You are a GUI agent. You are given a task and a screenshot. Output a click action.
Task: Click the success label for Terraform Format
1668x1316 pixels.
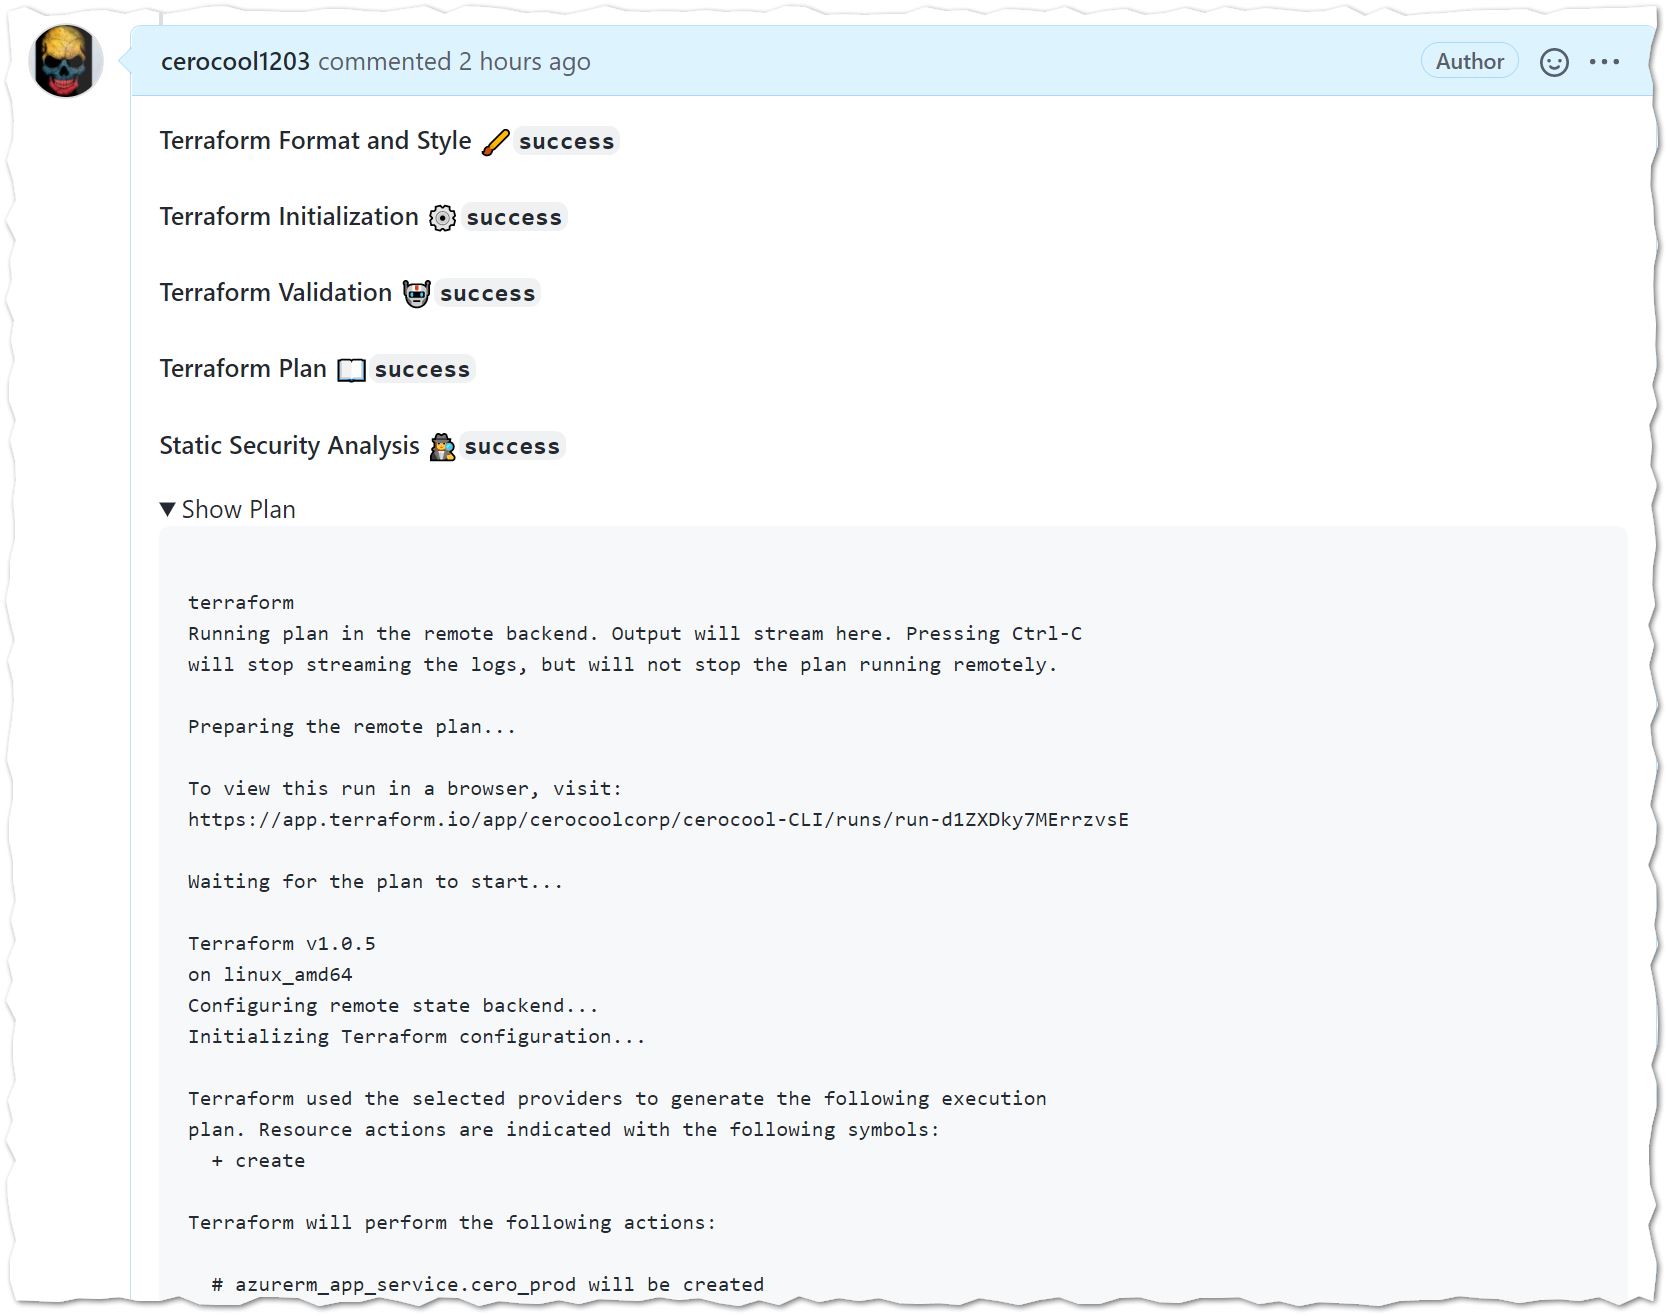coord(566,142)
